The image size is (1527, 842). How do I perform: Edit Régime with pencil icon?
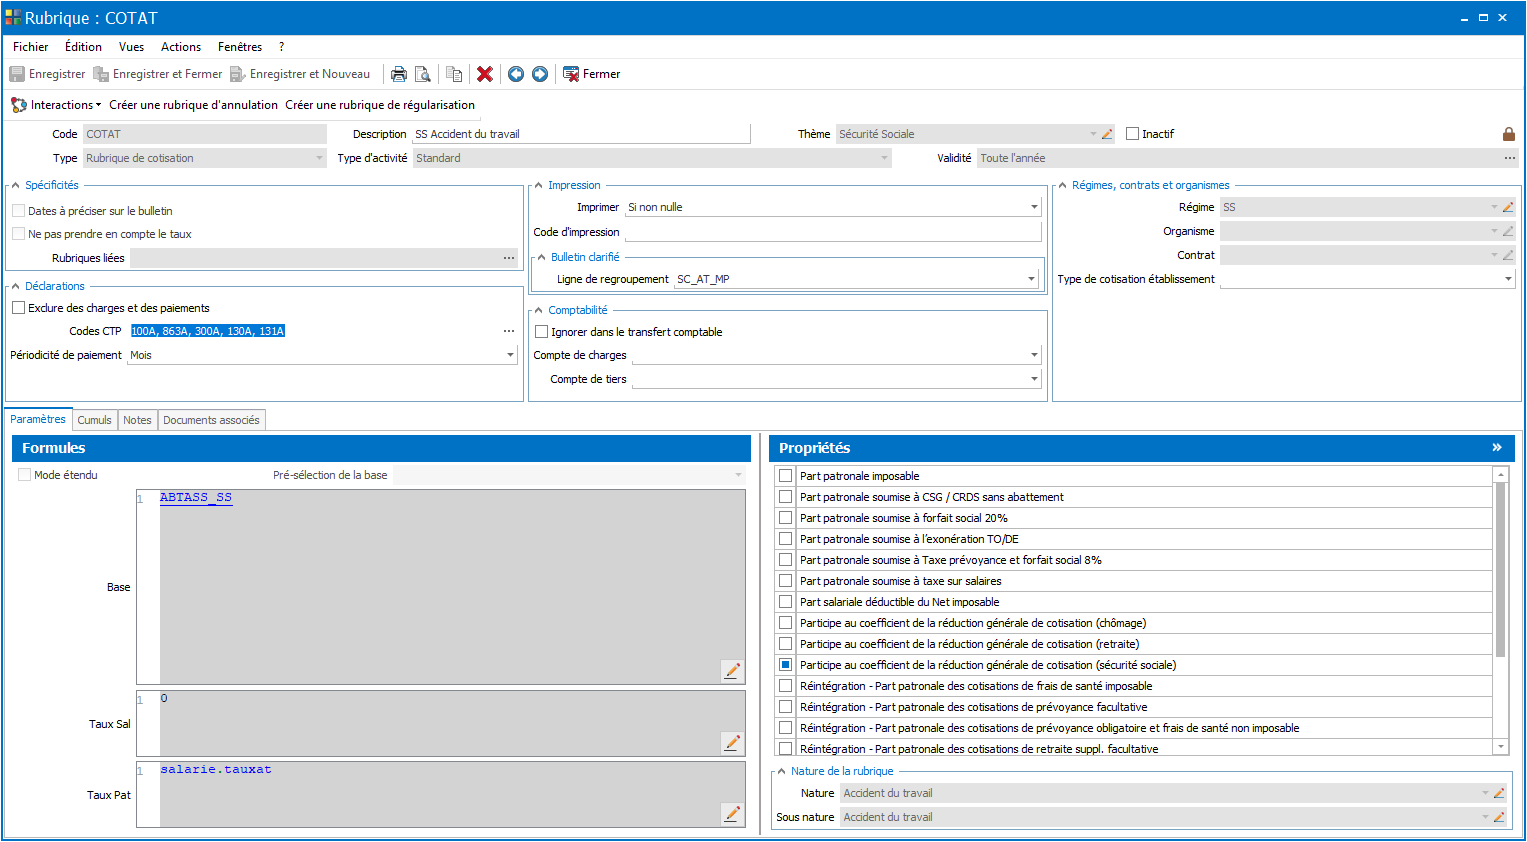(x=1508, y=207)
